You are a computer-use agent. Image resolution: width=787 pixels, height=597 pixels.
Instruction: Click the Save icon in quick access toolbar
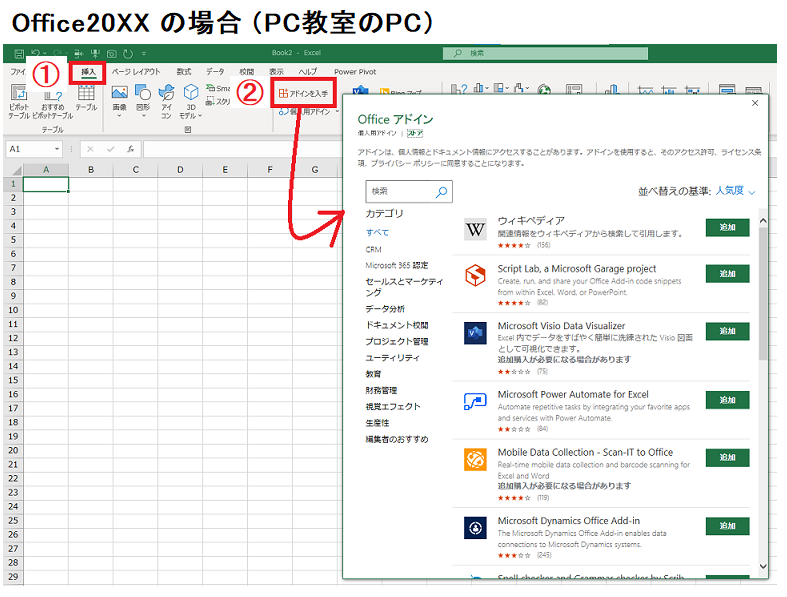(x=19, y=53)
